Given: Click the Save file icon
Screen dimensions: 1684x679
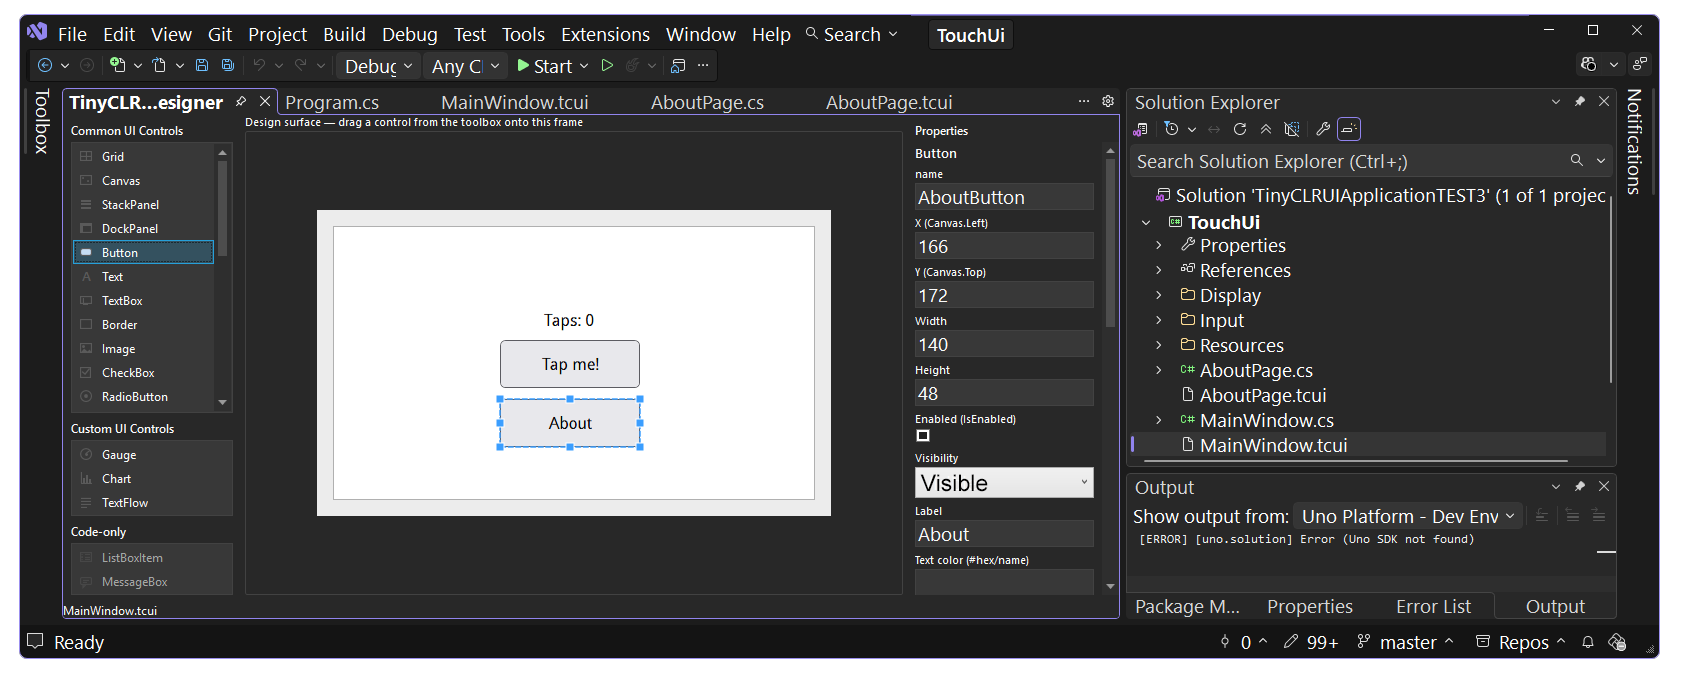Looking at the screenshot, I should (x=202, y=65).
